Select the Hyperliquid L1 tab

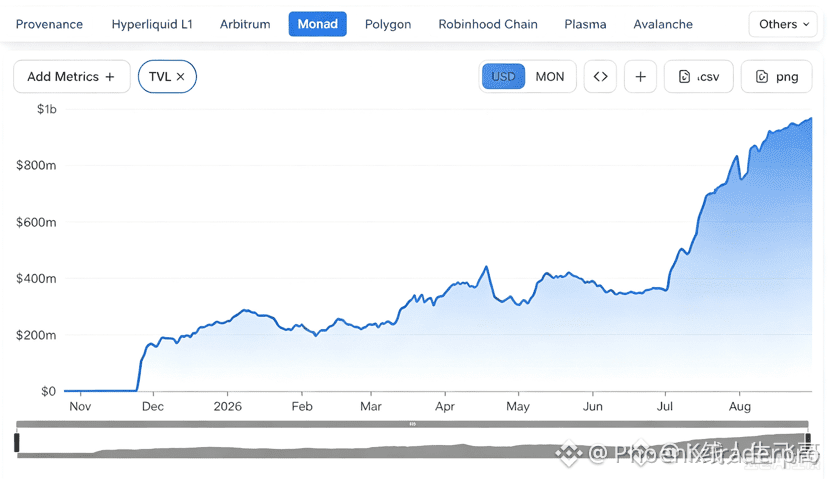152,24
